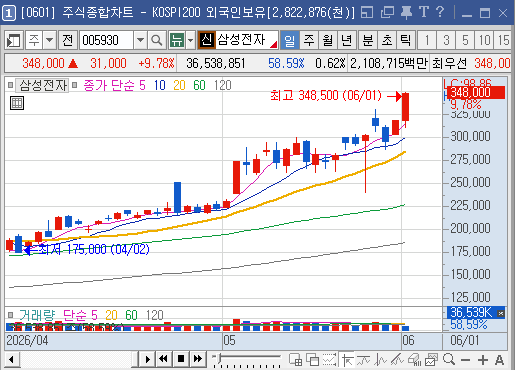Switch to 초 second chart
515x370 pixels.
click(x=387, y=40)
